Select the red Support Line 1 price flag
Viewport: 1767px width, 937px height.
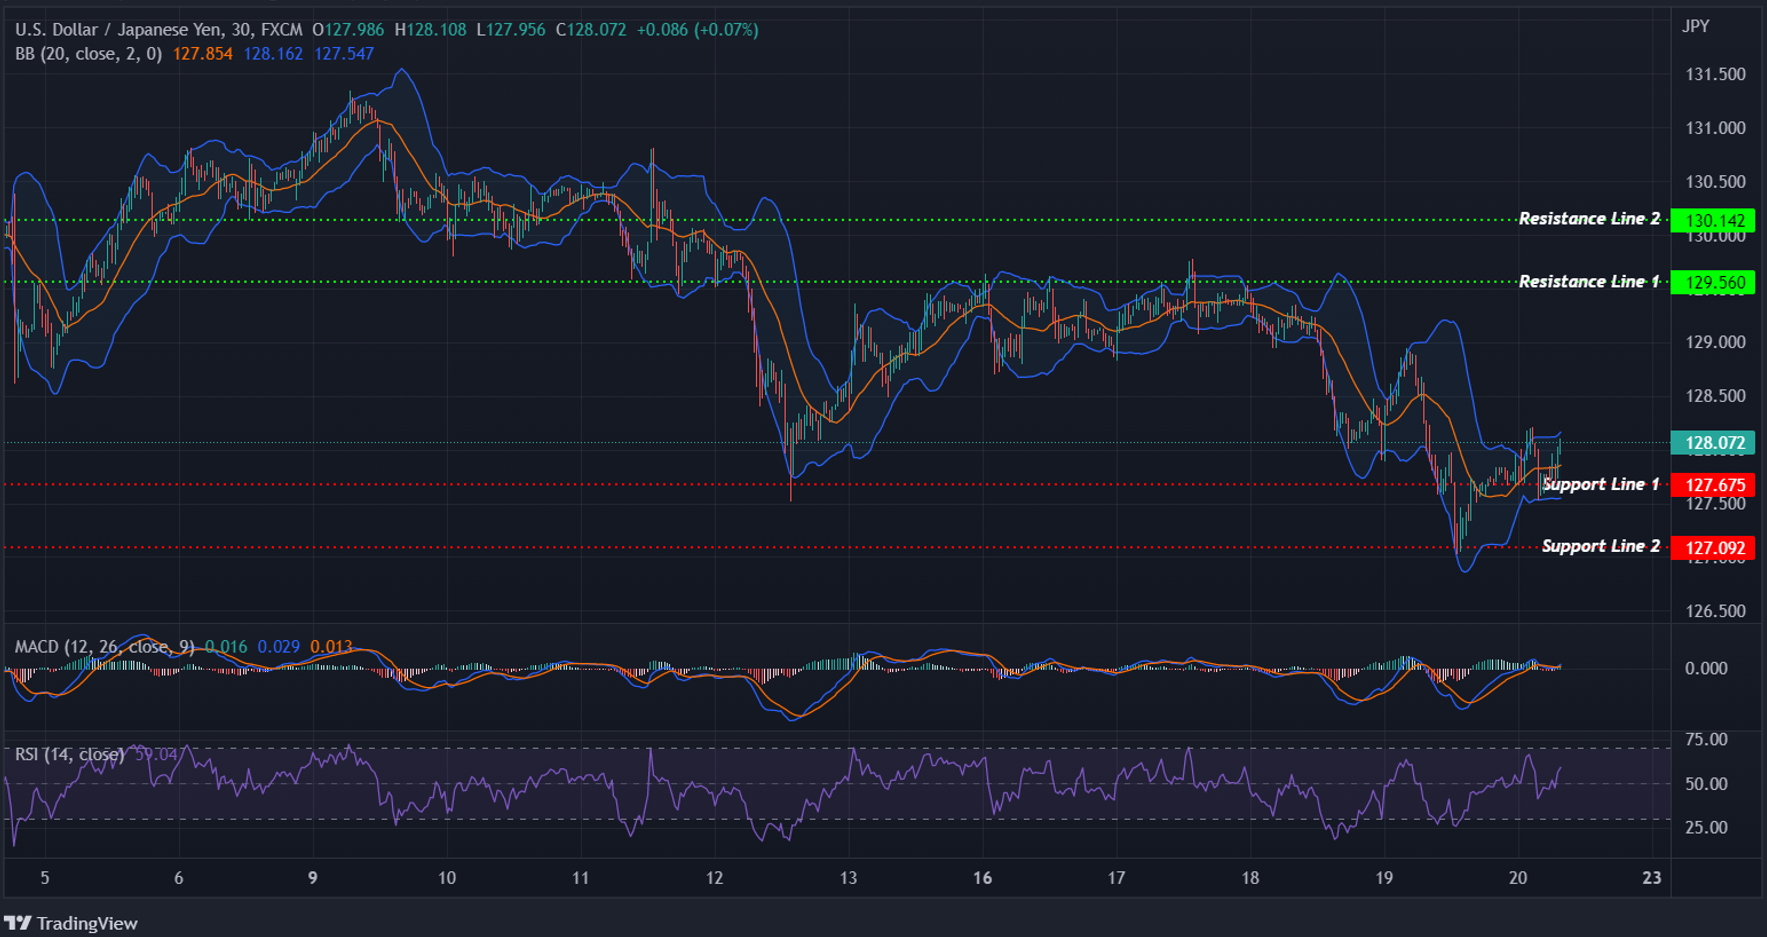tap(1713, 484)
